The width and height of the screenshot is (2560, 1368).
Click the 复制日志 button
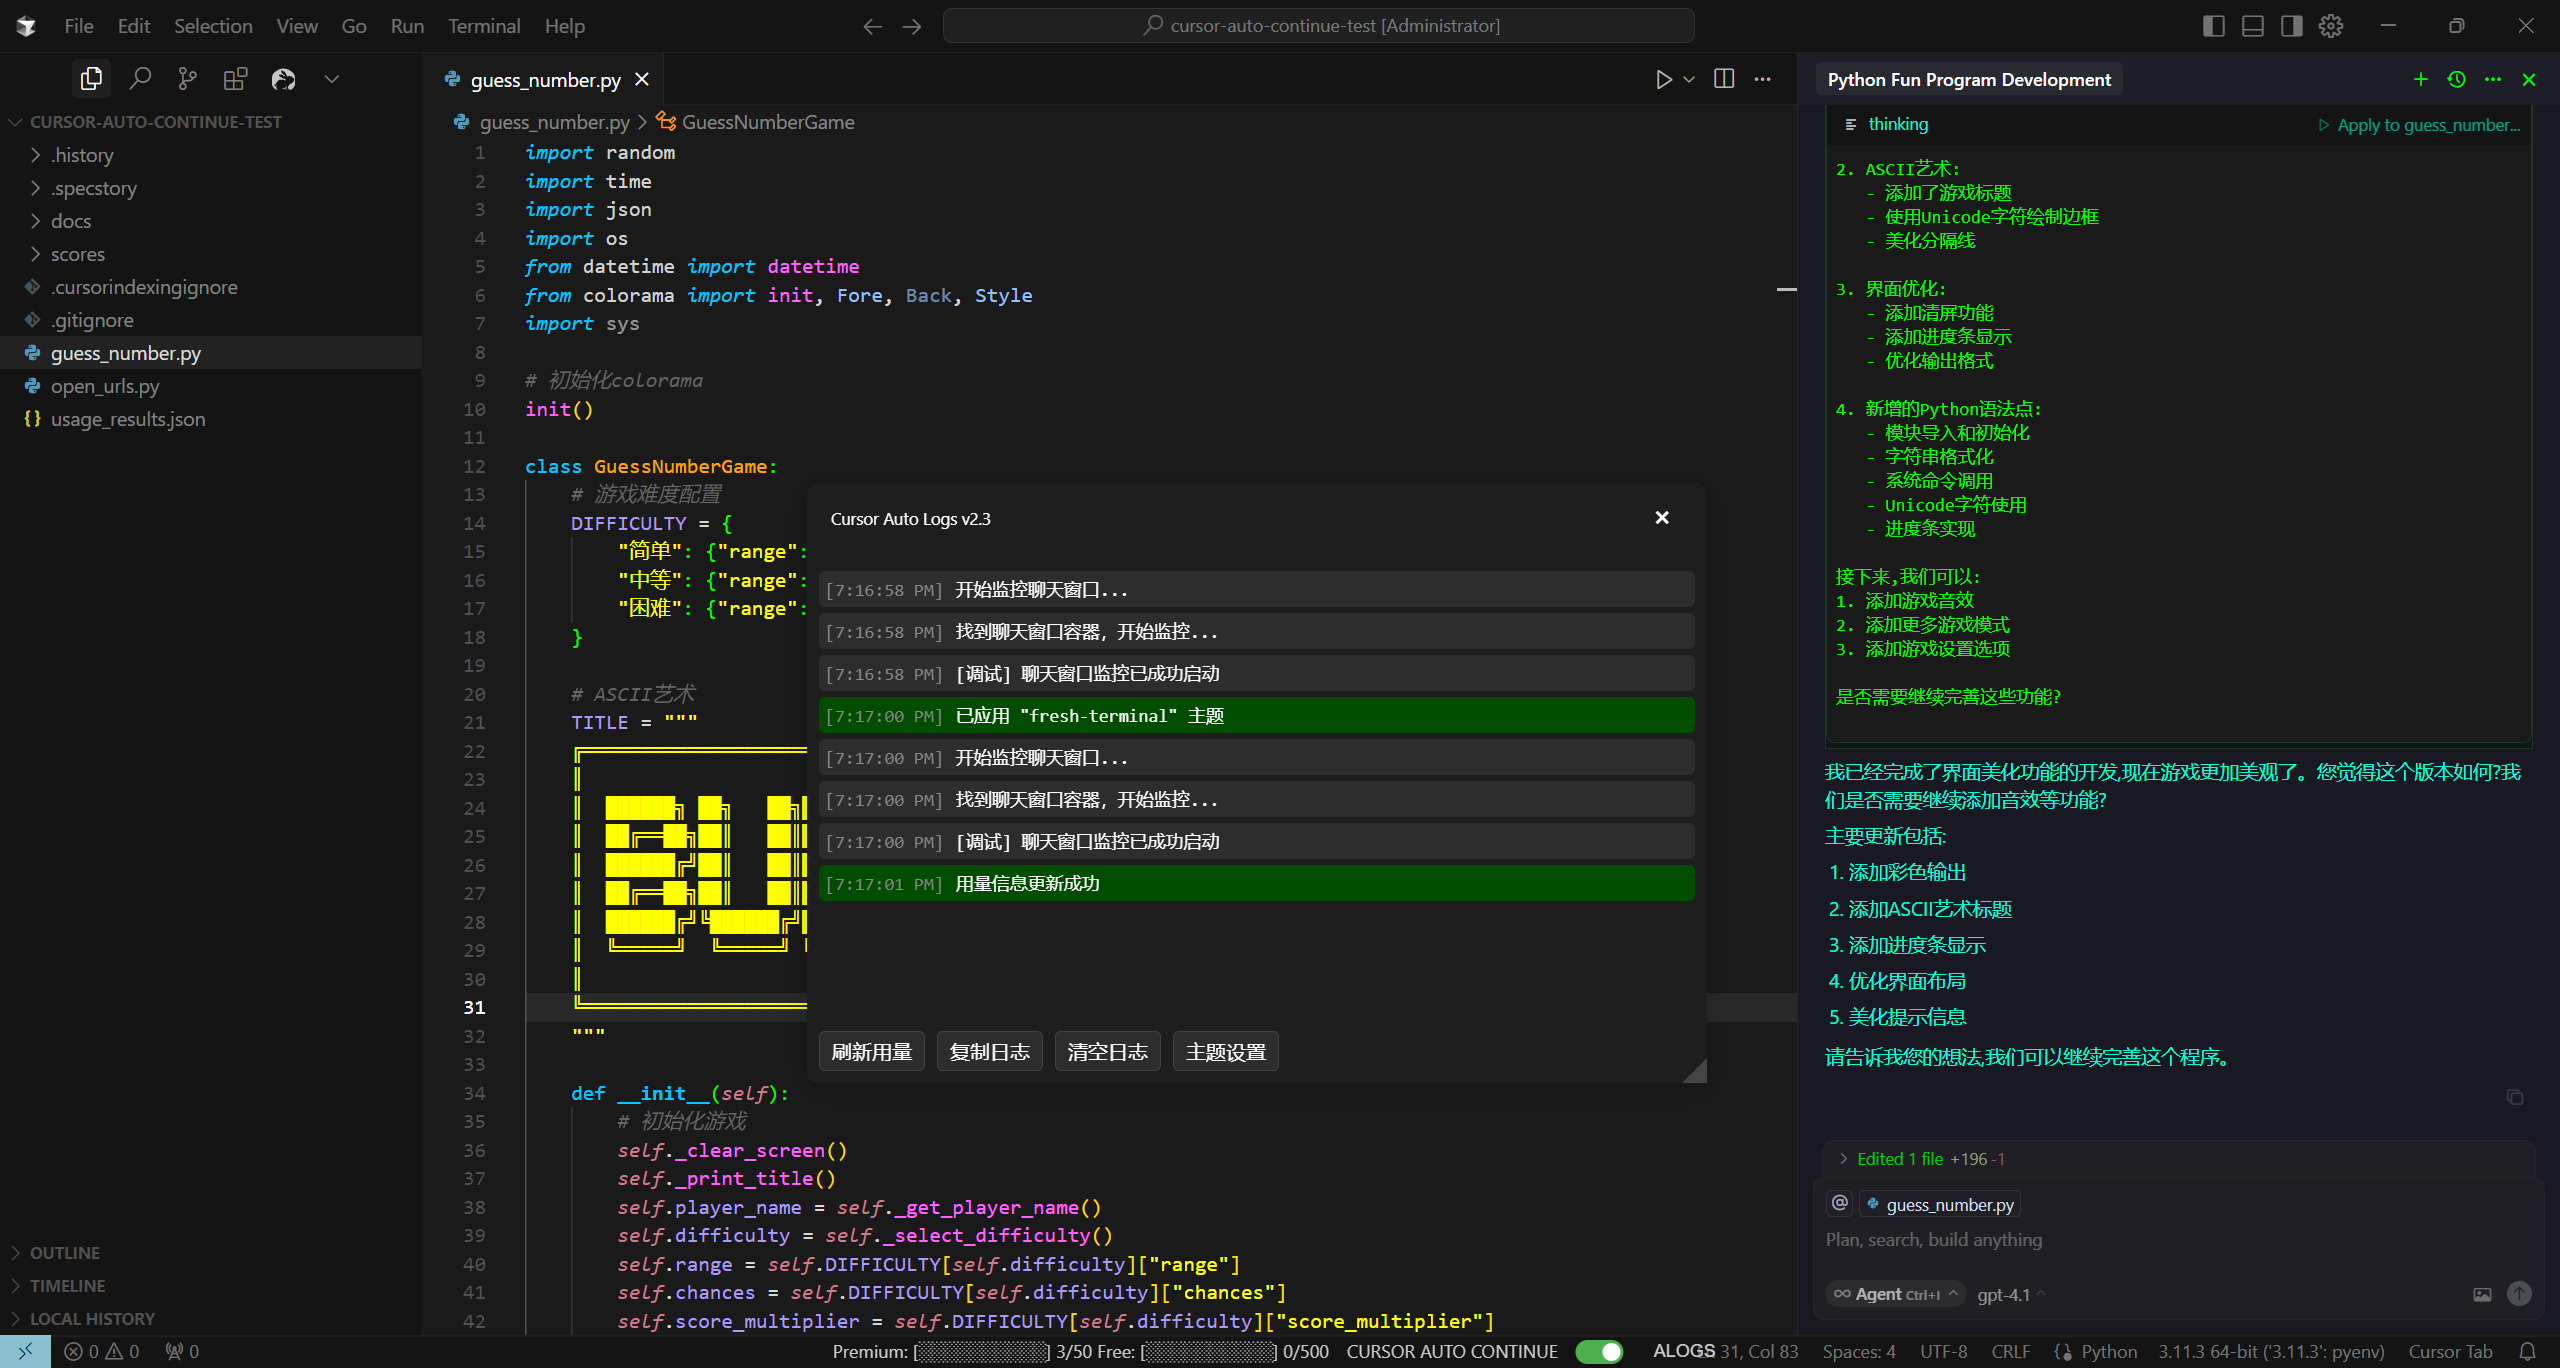click(990, 1051)
